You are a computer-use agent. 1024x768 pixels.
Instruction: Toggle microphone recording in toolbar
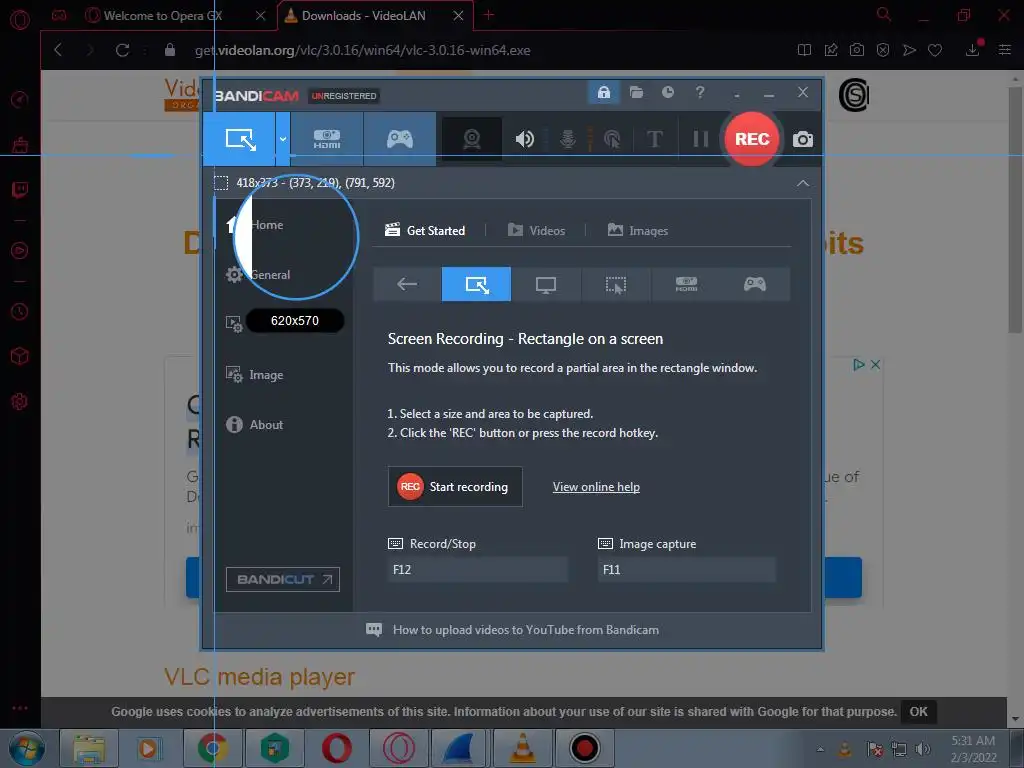(x=568, y=138)
